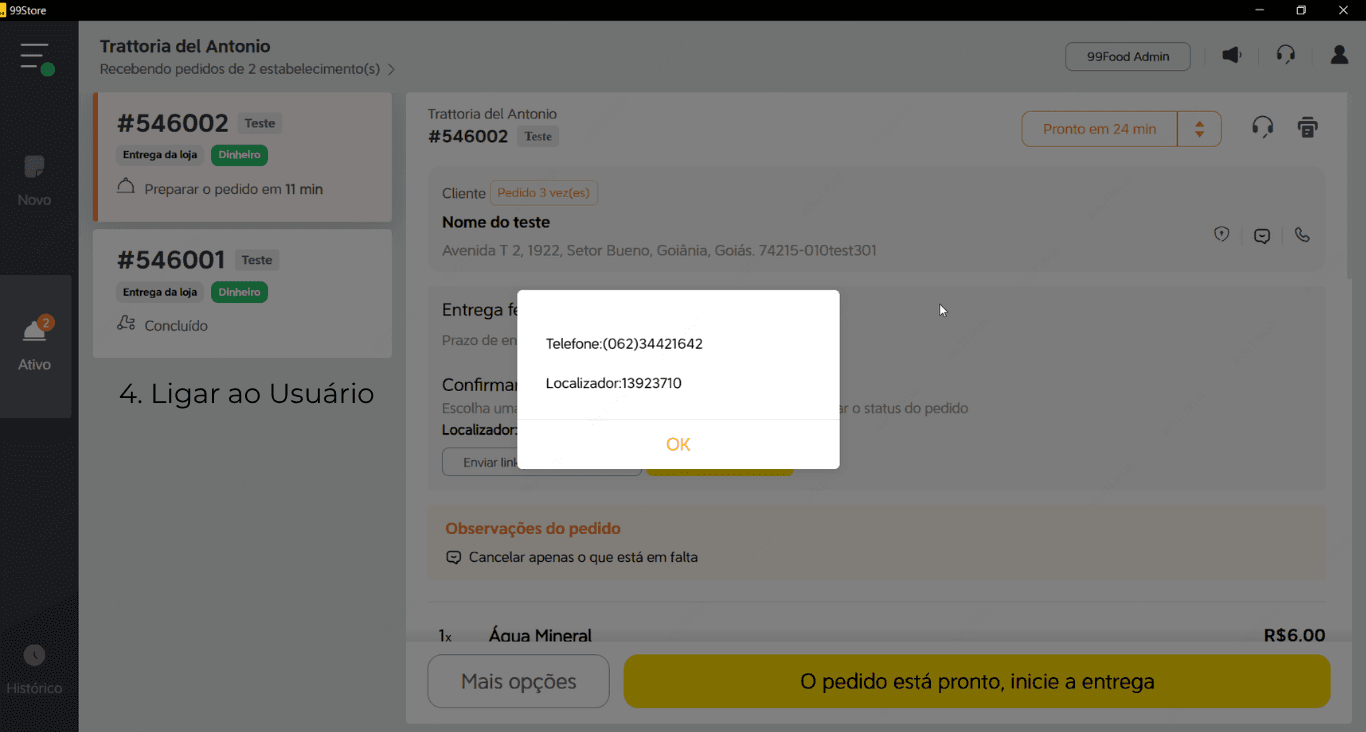Open headset support icon in top bar
This screenshot has height=732, width=1366.
coord(1286,56)
